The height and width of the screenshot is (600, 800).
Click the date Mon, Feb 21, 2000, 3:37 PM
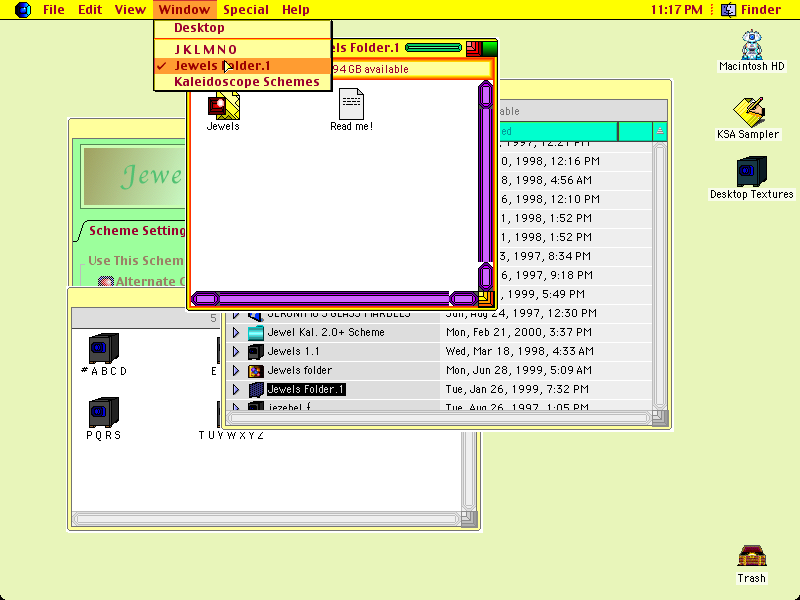519,333
